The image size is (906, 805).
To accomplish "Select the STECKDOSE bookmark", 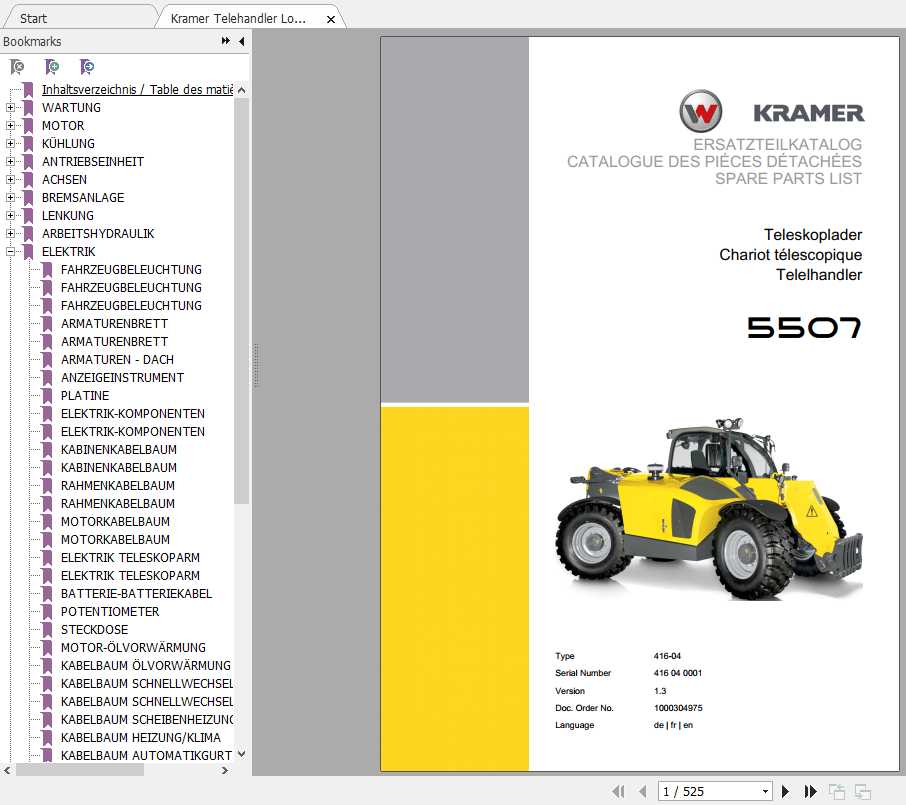I will [94, 630].
